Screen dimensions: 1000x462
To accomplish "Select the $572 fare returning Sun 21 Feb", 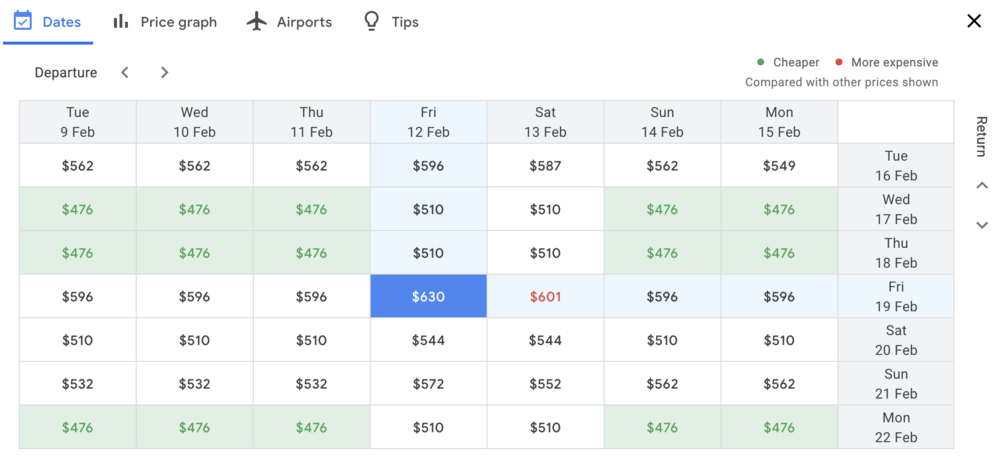I will pyautogui.click(x=428, y=384).
